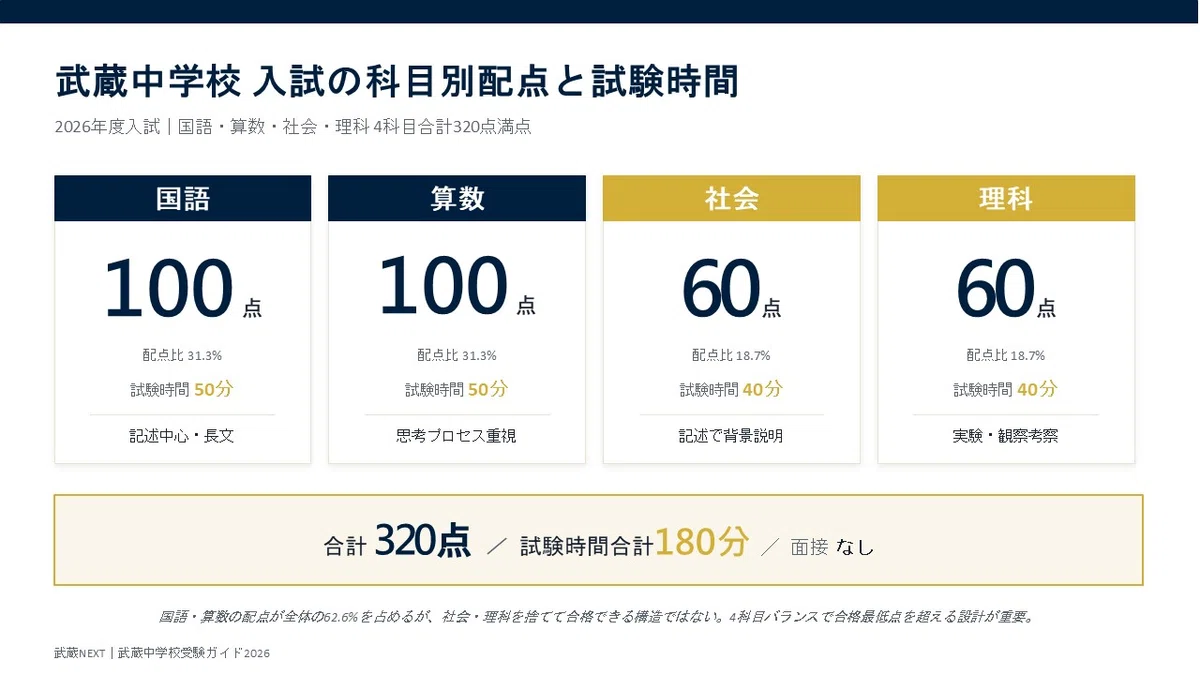Click the 記述中心・長文 note
This screenshot has height=675, width=1200.
[182, 436]
